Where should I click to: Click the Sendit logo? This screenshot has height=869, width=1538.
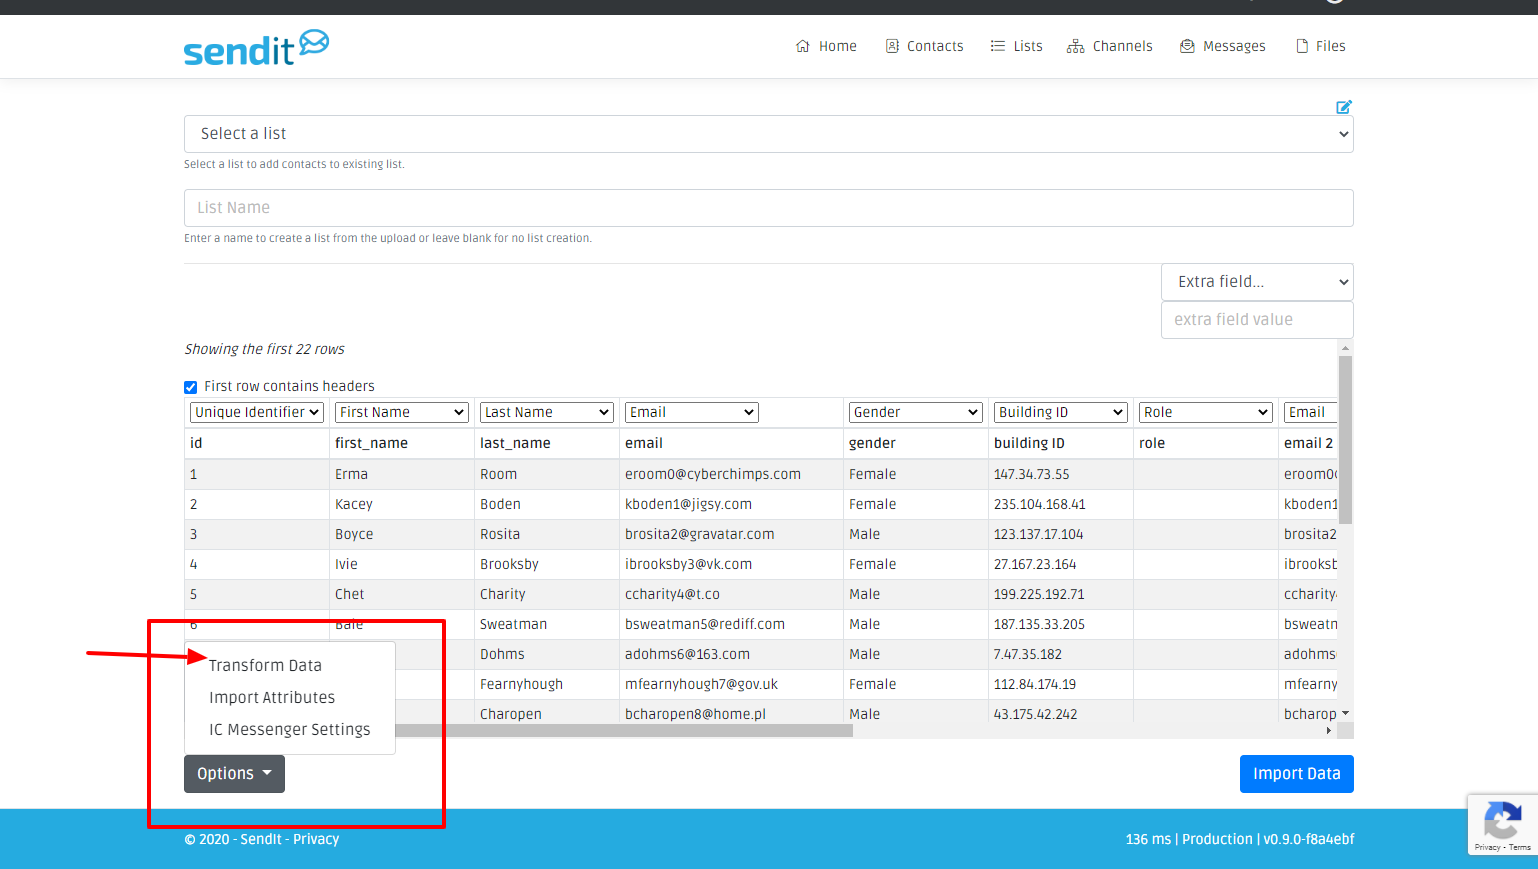pyautogui.click(x=256, y=47)
